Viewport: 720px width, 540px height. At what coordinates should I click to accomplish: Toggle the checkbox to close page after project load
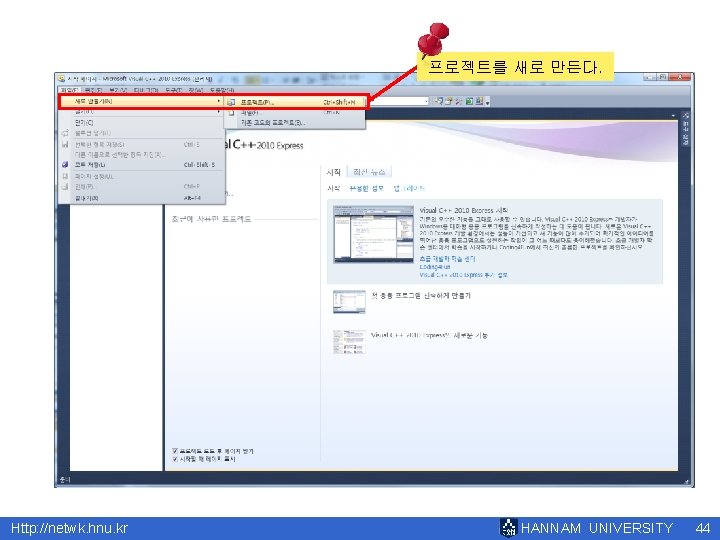pyautogui.click(x=175, y=451)
